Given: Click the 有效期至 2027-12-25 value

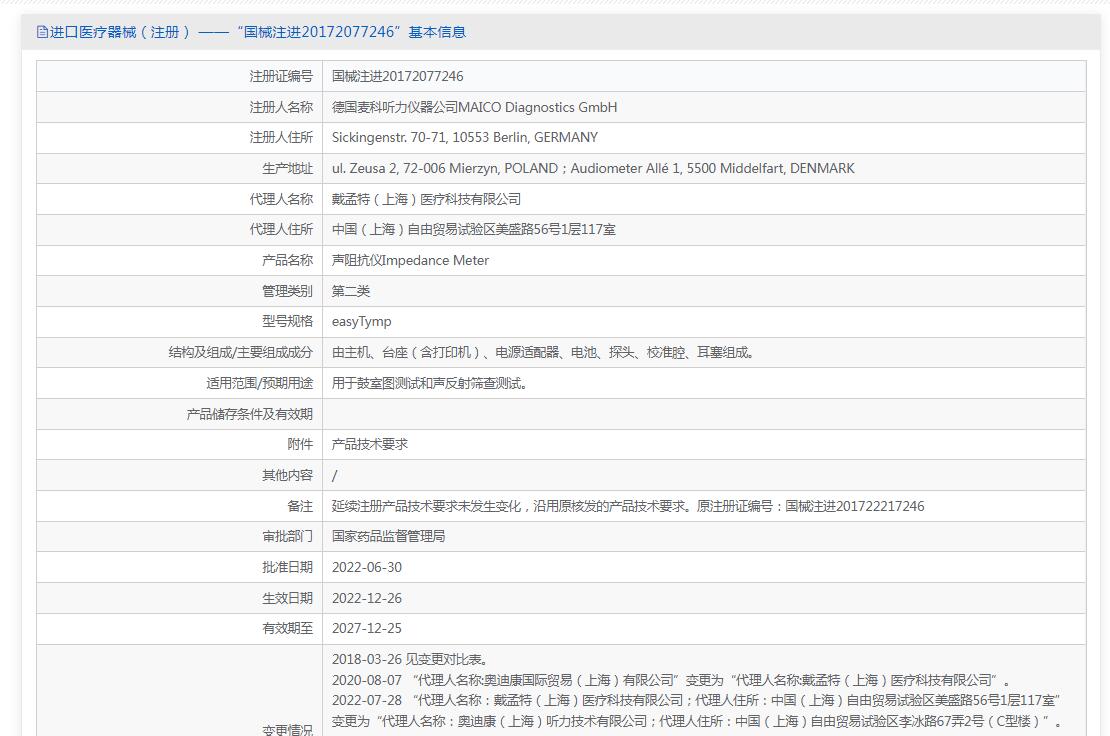Looking at the screenshot, I should (367, 628).
